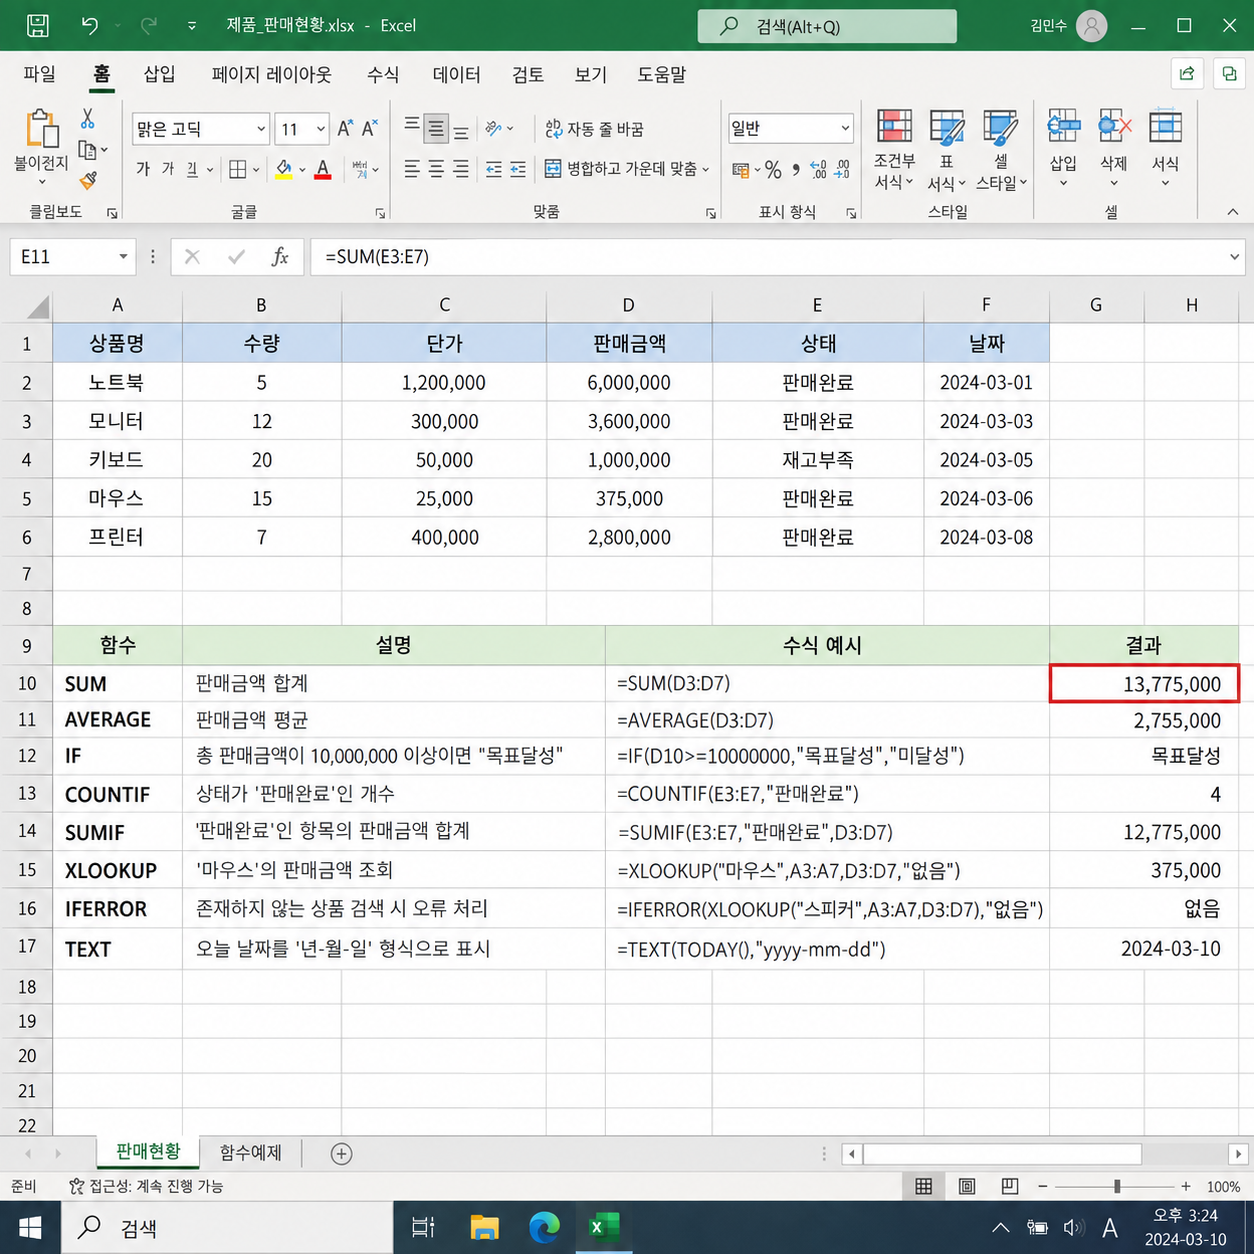Open the 김민수 account button

1069,26
